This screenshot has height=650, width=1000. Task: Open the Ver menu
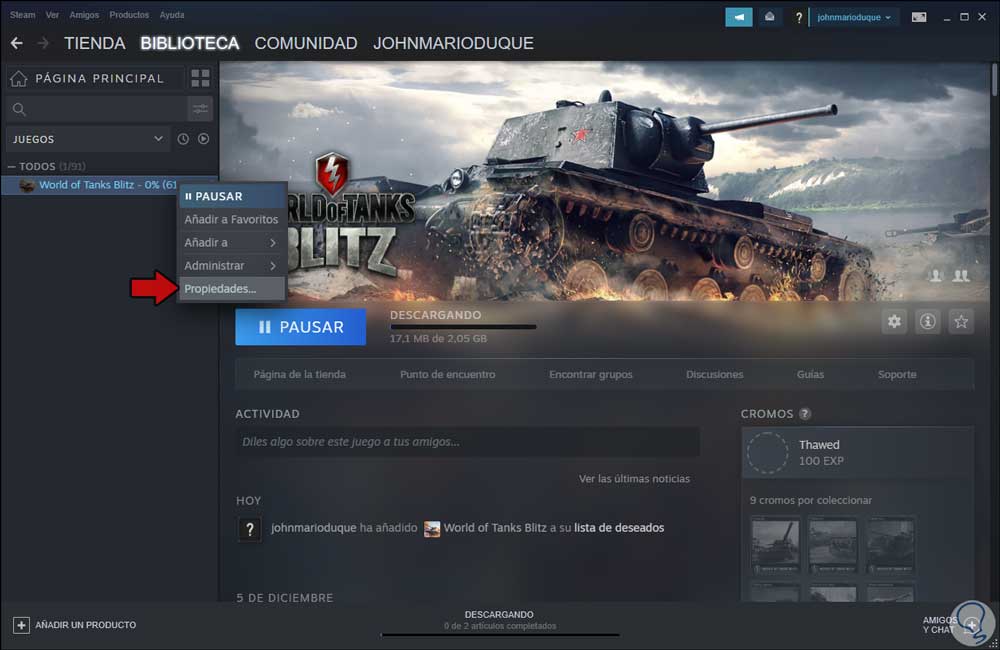(52, 15)
